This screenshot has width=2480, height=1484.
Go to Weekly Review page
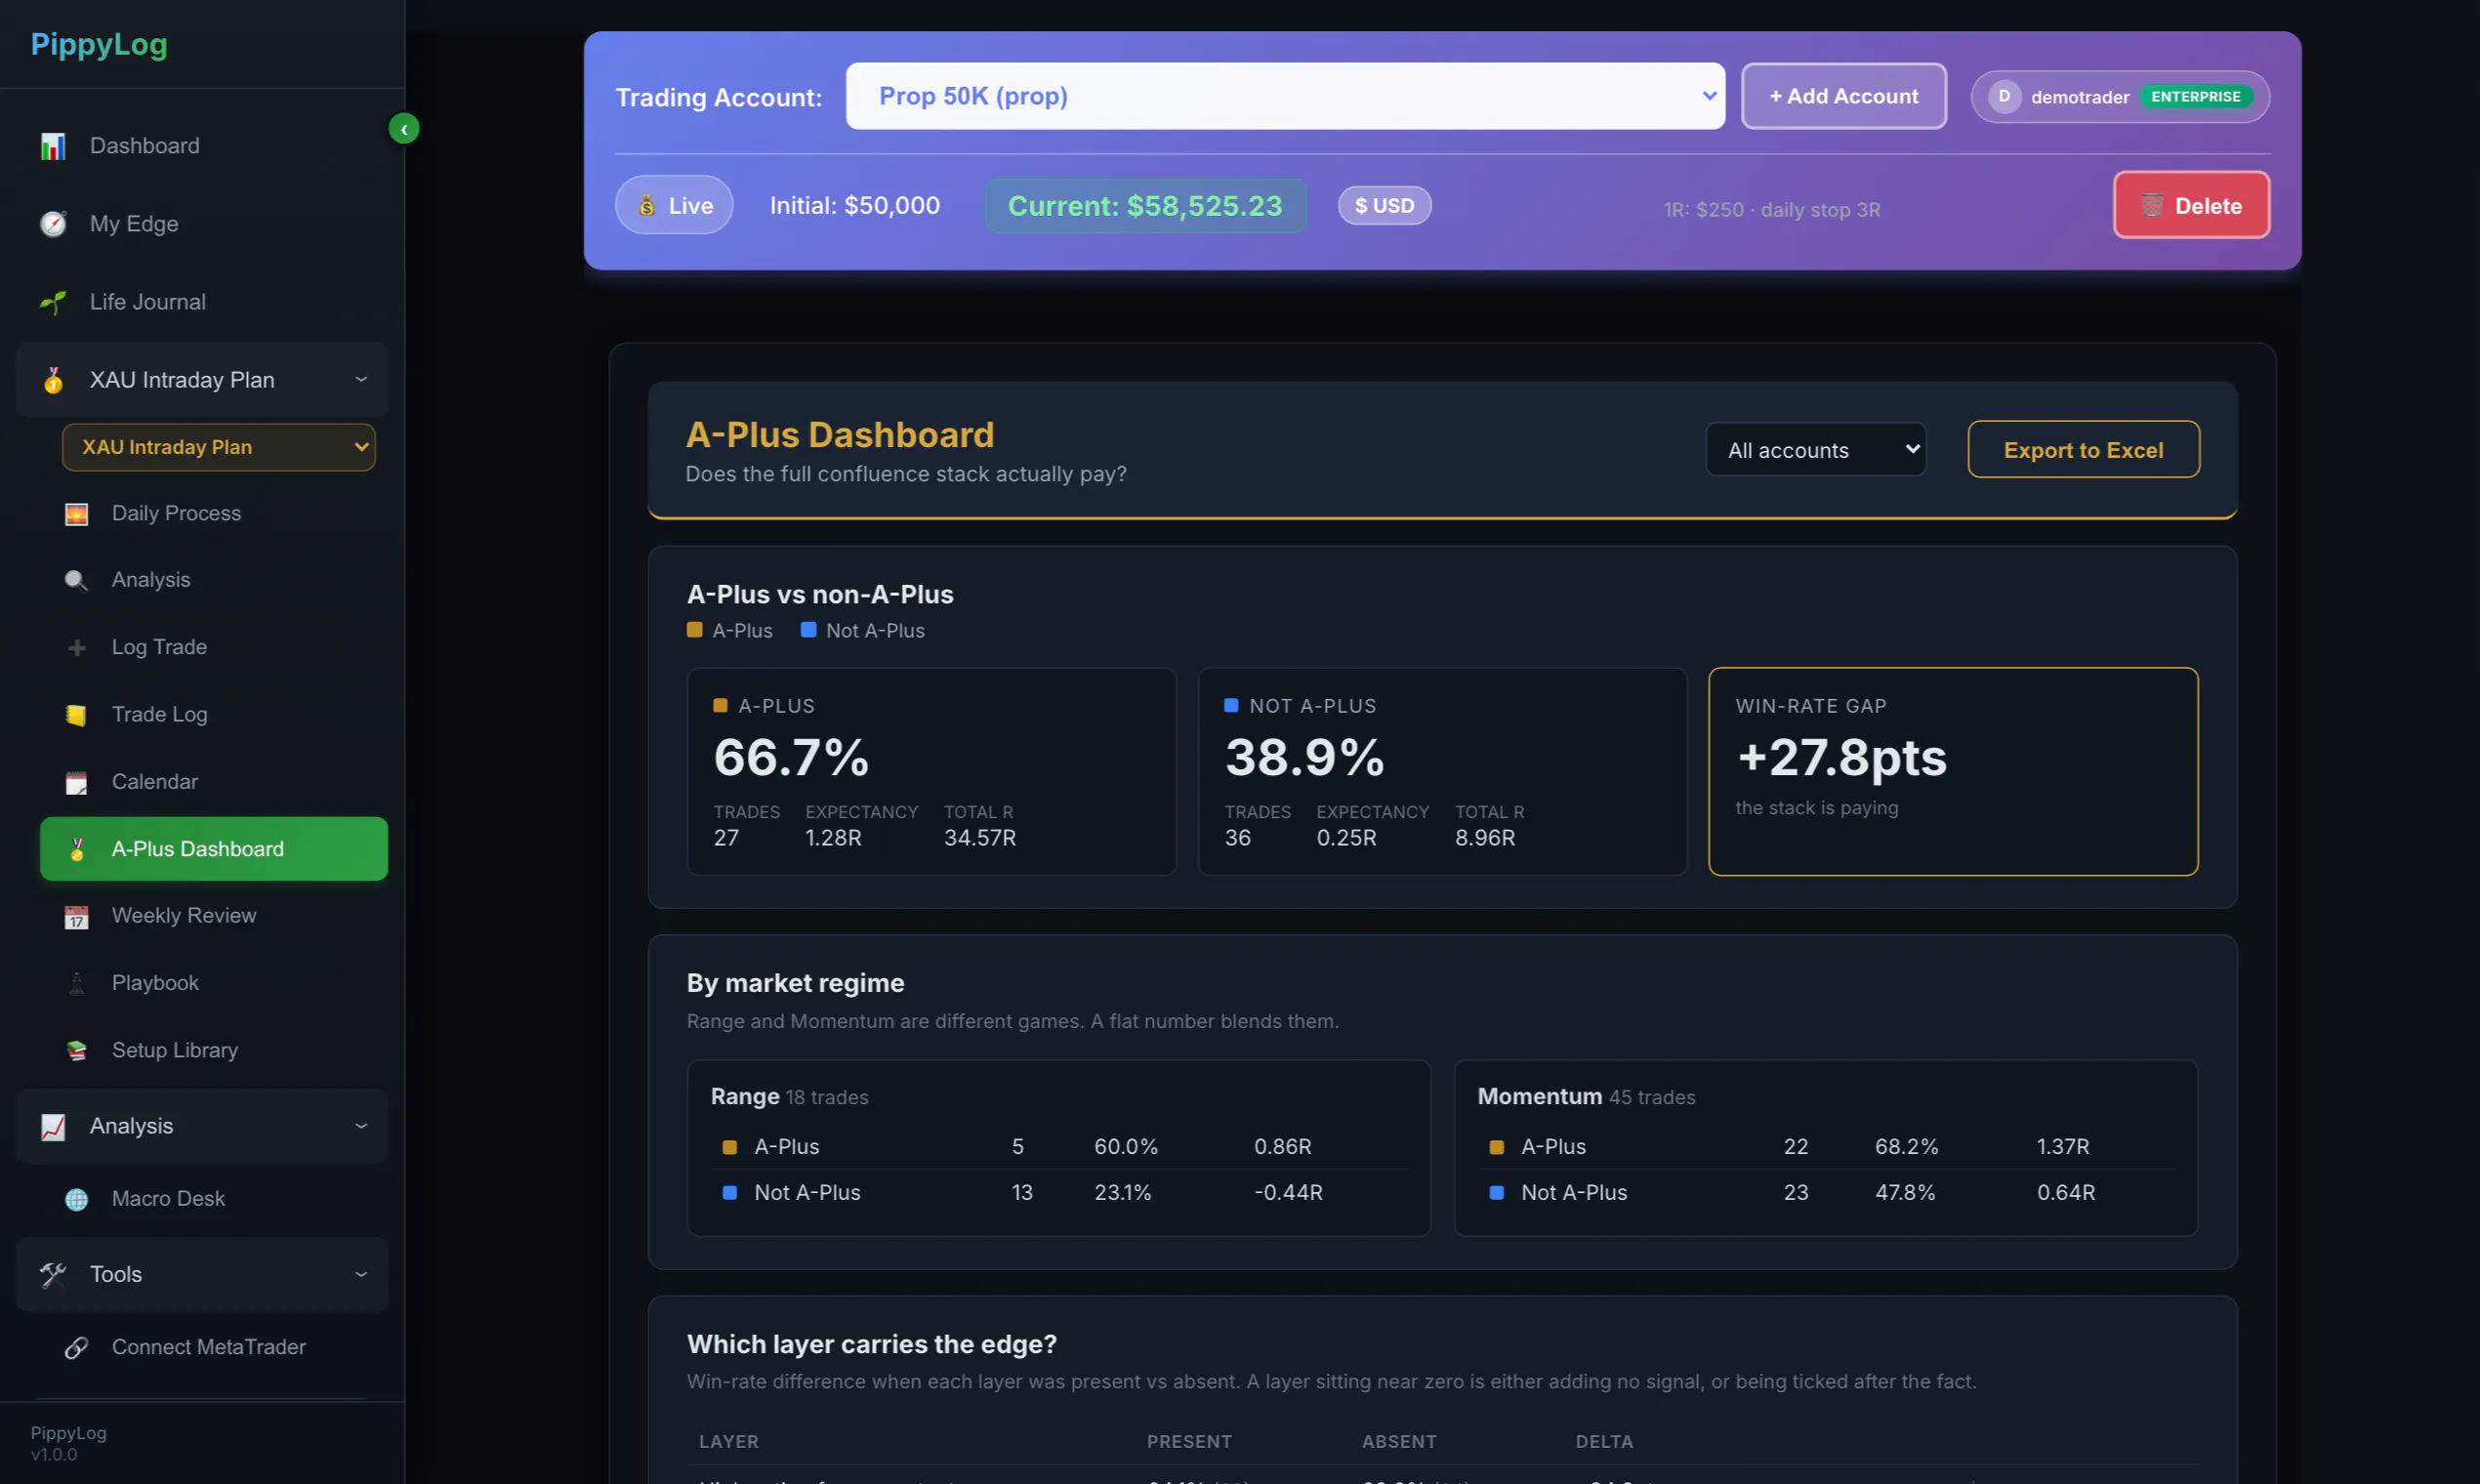pyautogui.click(x=214, y=916)
